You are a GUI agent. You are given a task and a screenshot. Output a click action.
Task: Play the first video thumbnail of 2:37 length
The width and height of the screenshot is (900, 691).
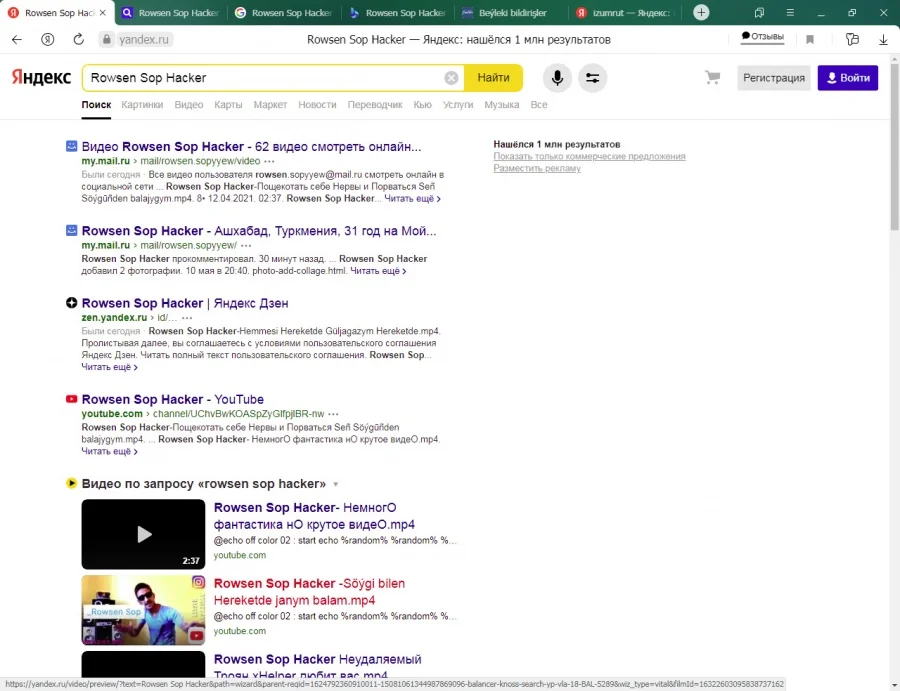coord(143,534)
